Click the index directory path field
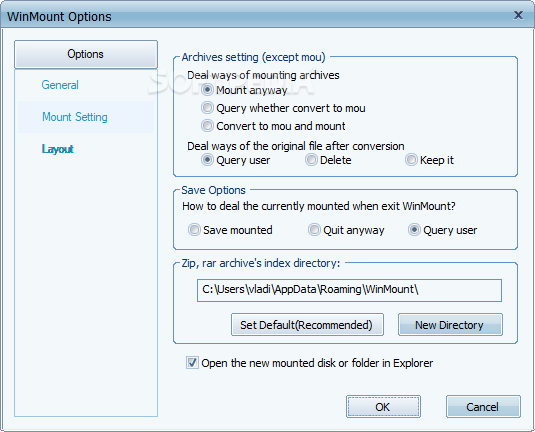Screen dimensions: 535x432 pos(349,290)
